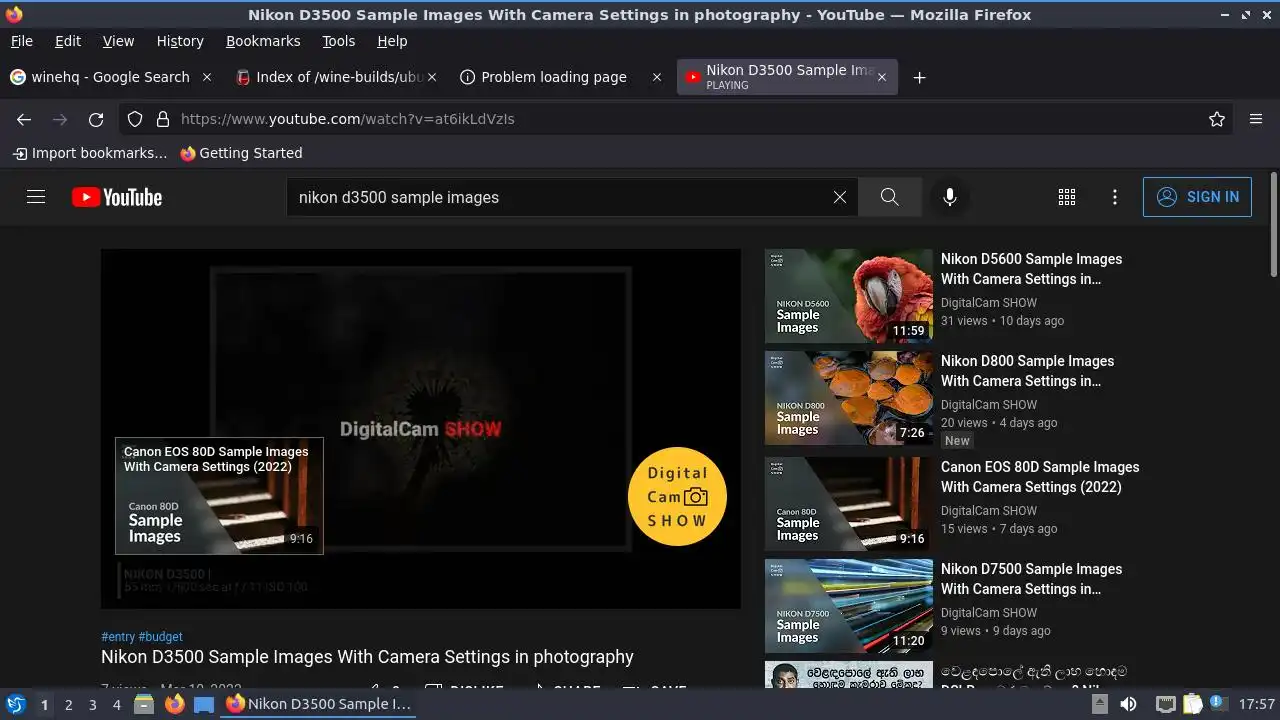Open the system start menu icon
Viewport: 1280px width, 720px height.
point(16,704)
